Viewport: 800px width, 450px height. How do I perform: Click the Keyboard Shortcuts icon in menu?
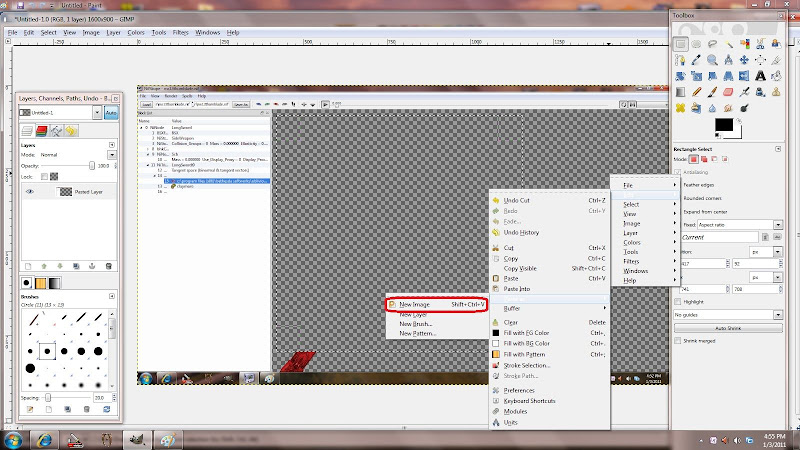point(495,400)
